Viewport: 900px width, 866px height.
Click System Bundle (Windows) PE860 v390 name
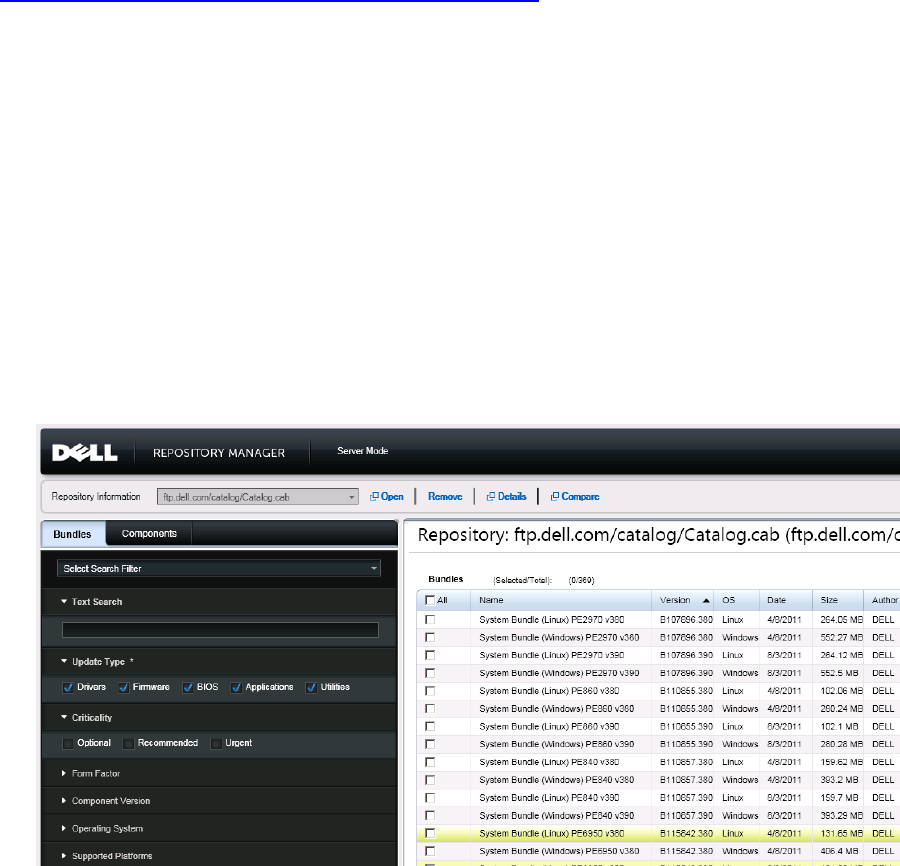[x=557, y=744]
